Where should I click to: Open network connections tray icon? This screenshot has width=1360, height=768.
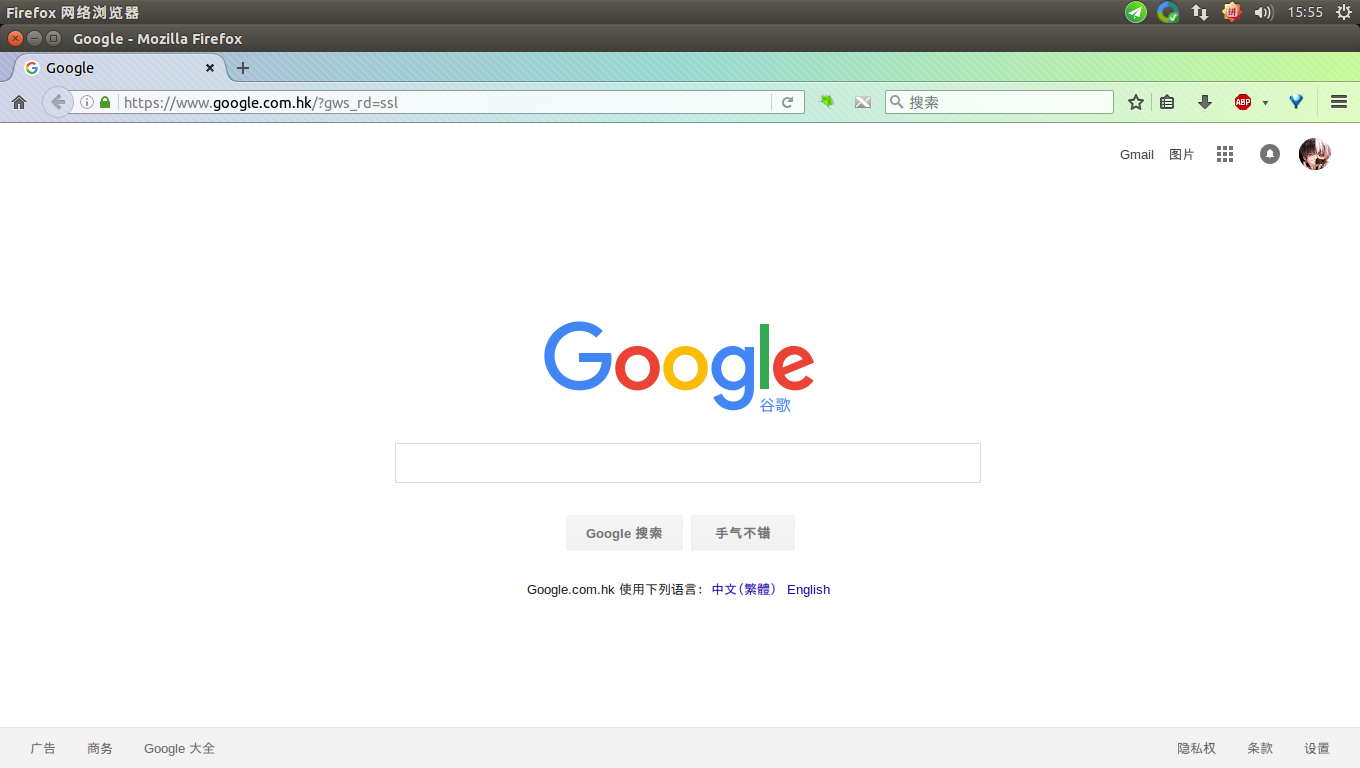pyautogui.click(x=1200, y=12)
